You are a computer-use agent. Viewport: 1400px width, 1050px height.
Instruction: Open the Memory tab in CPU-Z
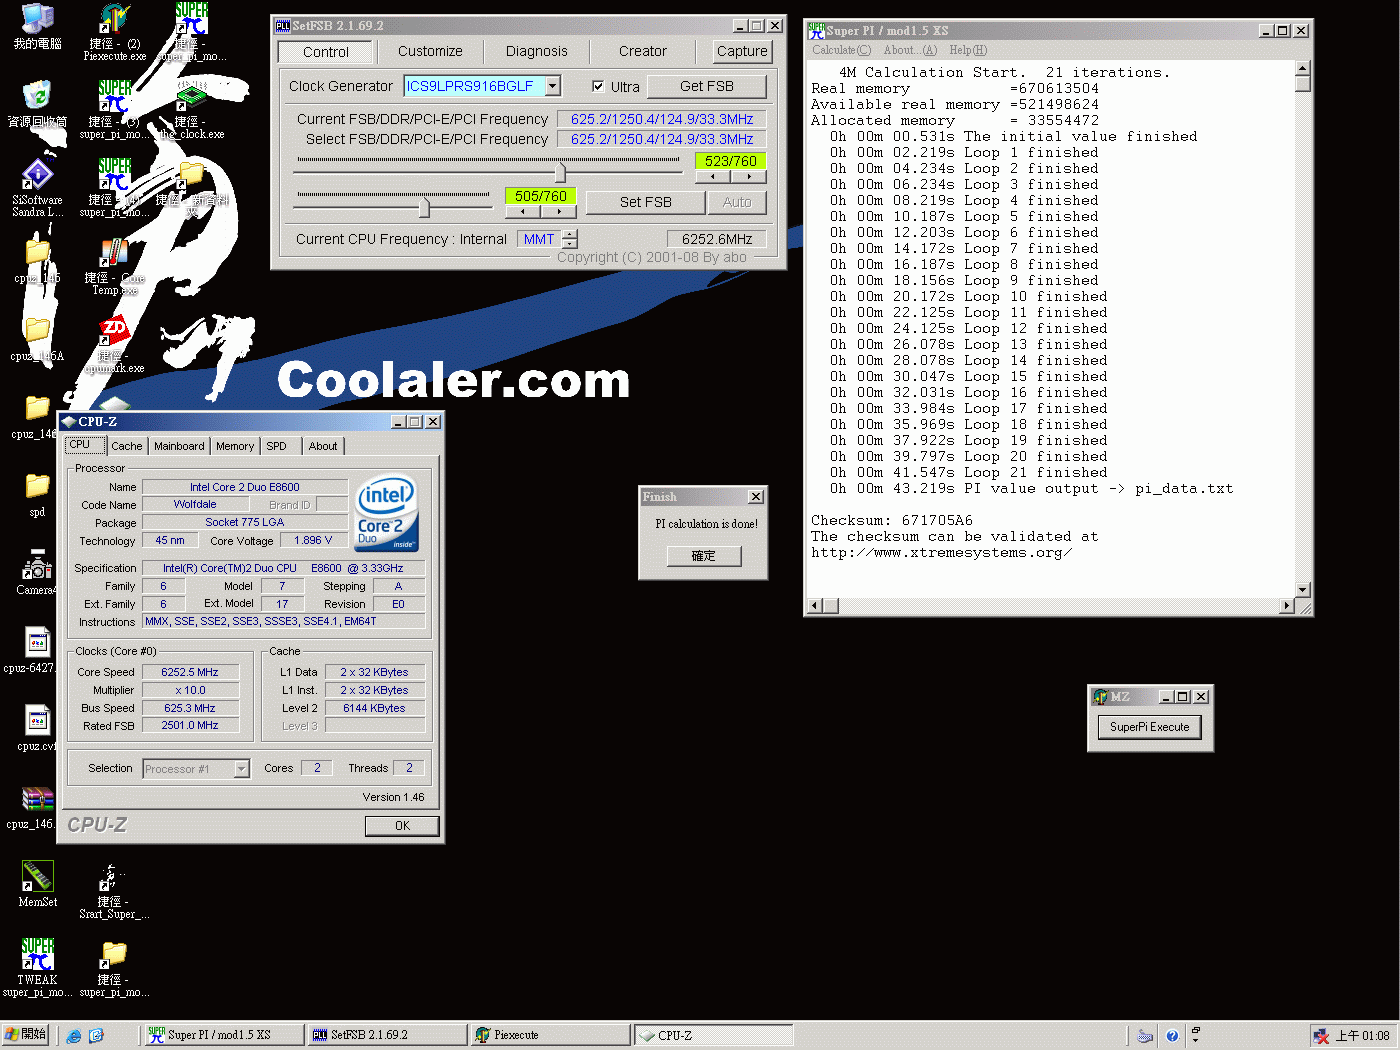[235, 446]
